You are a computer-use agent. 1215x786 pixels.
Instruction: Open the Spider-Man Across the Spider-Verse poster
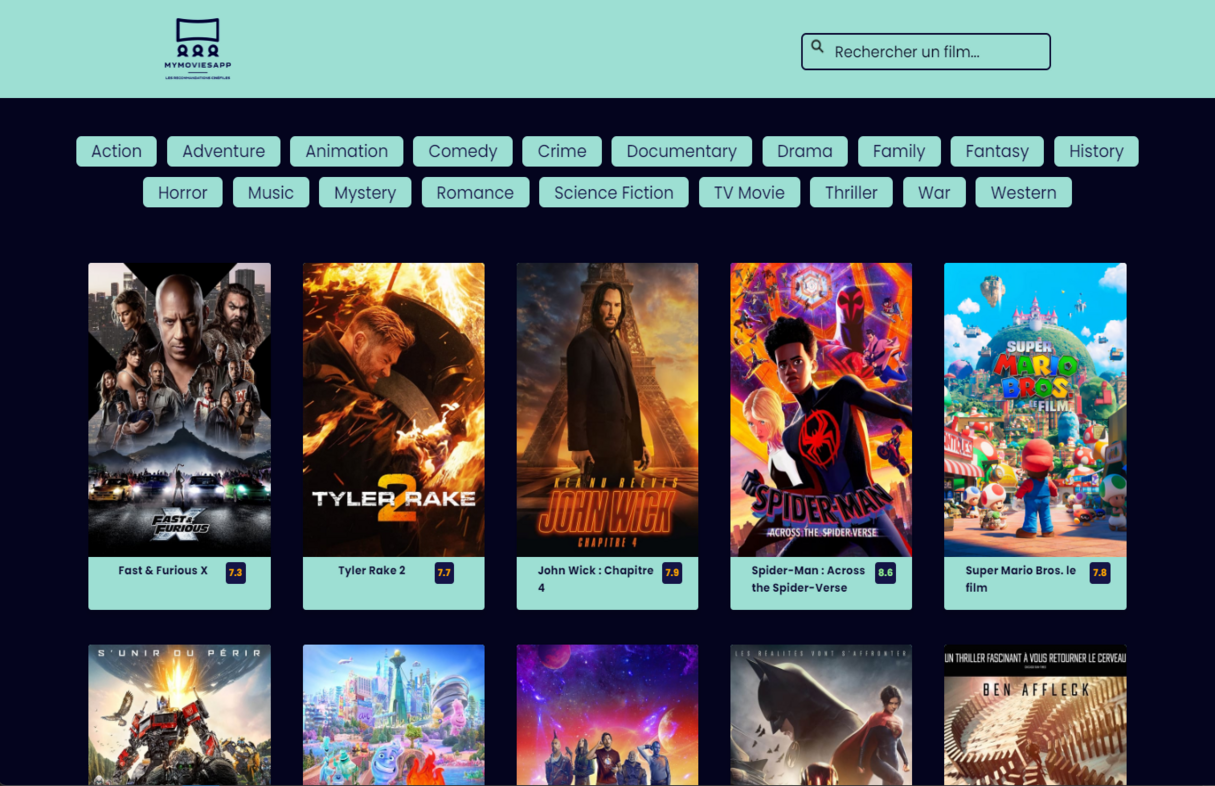821,409
